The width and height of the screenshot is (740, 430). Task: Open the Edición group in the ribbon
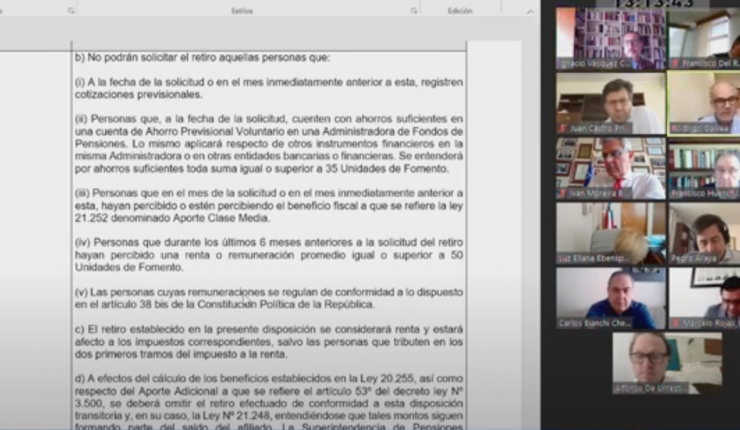(x=460, y=9)
